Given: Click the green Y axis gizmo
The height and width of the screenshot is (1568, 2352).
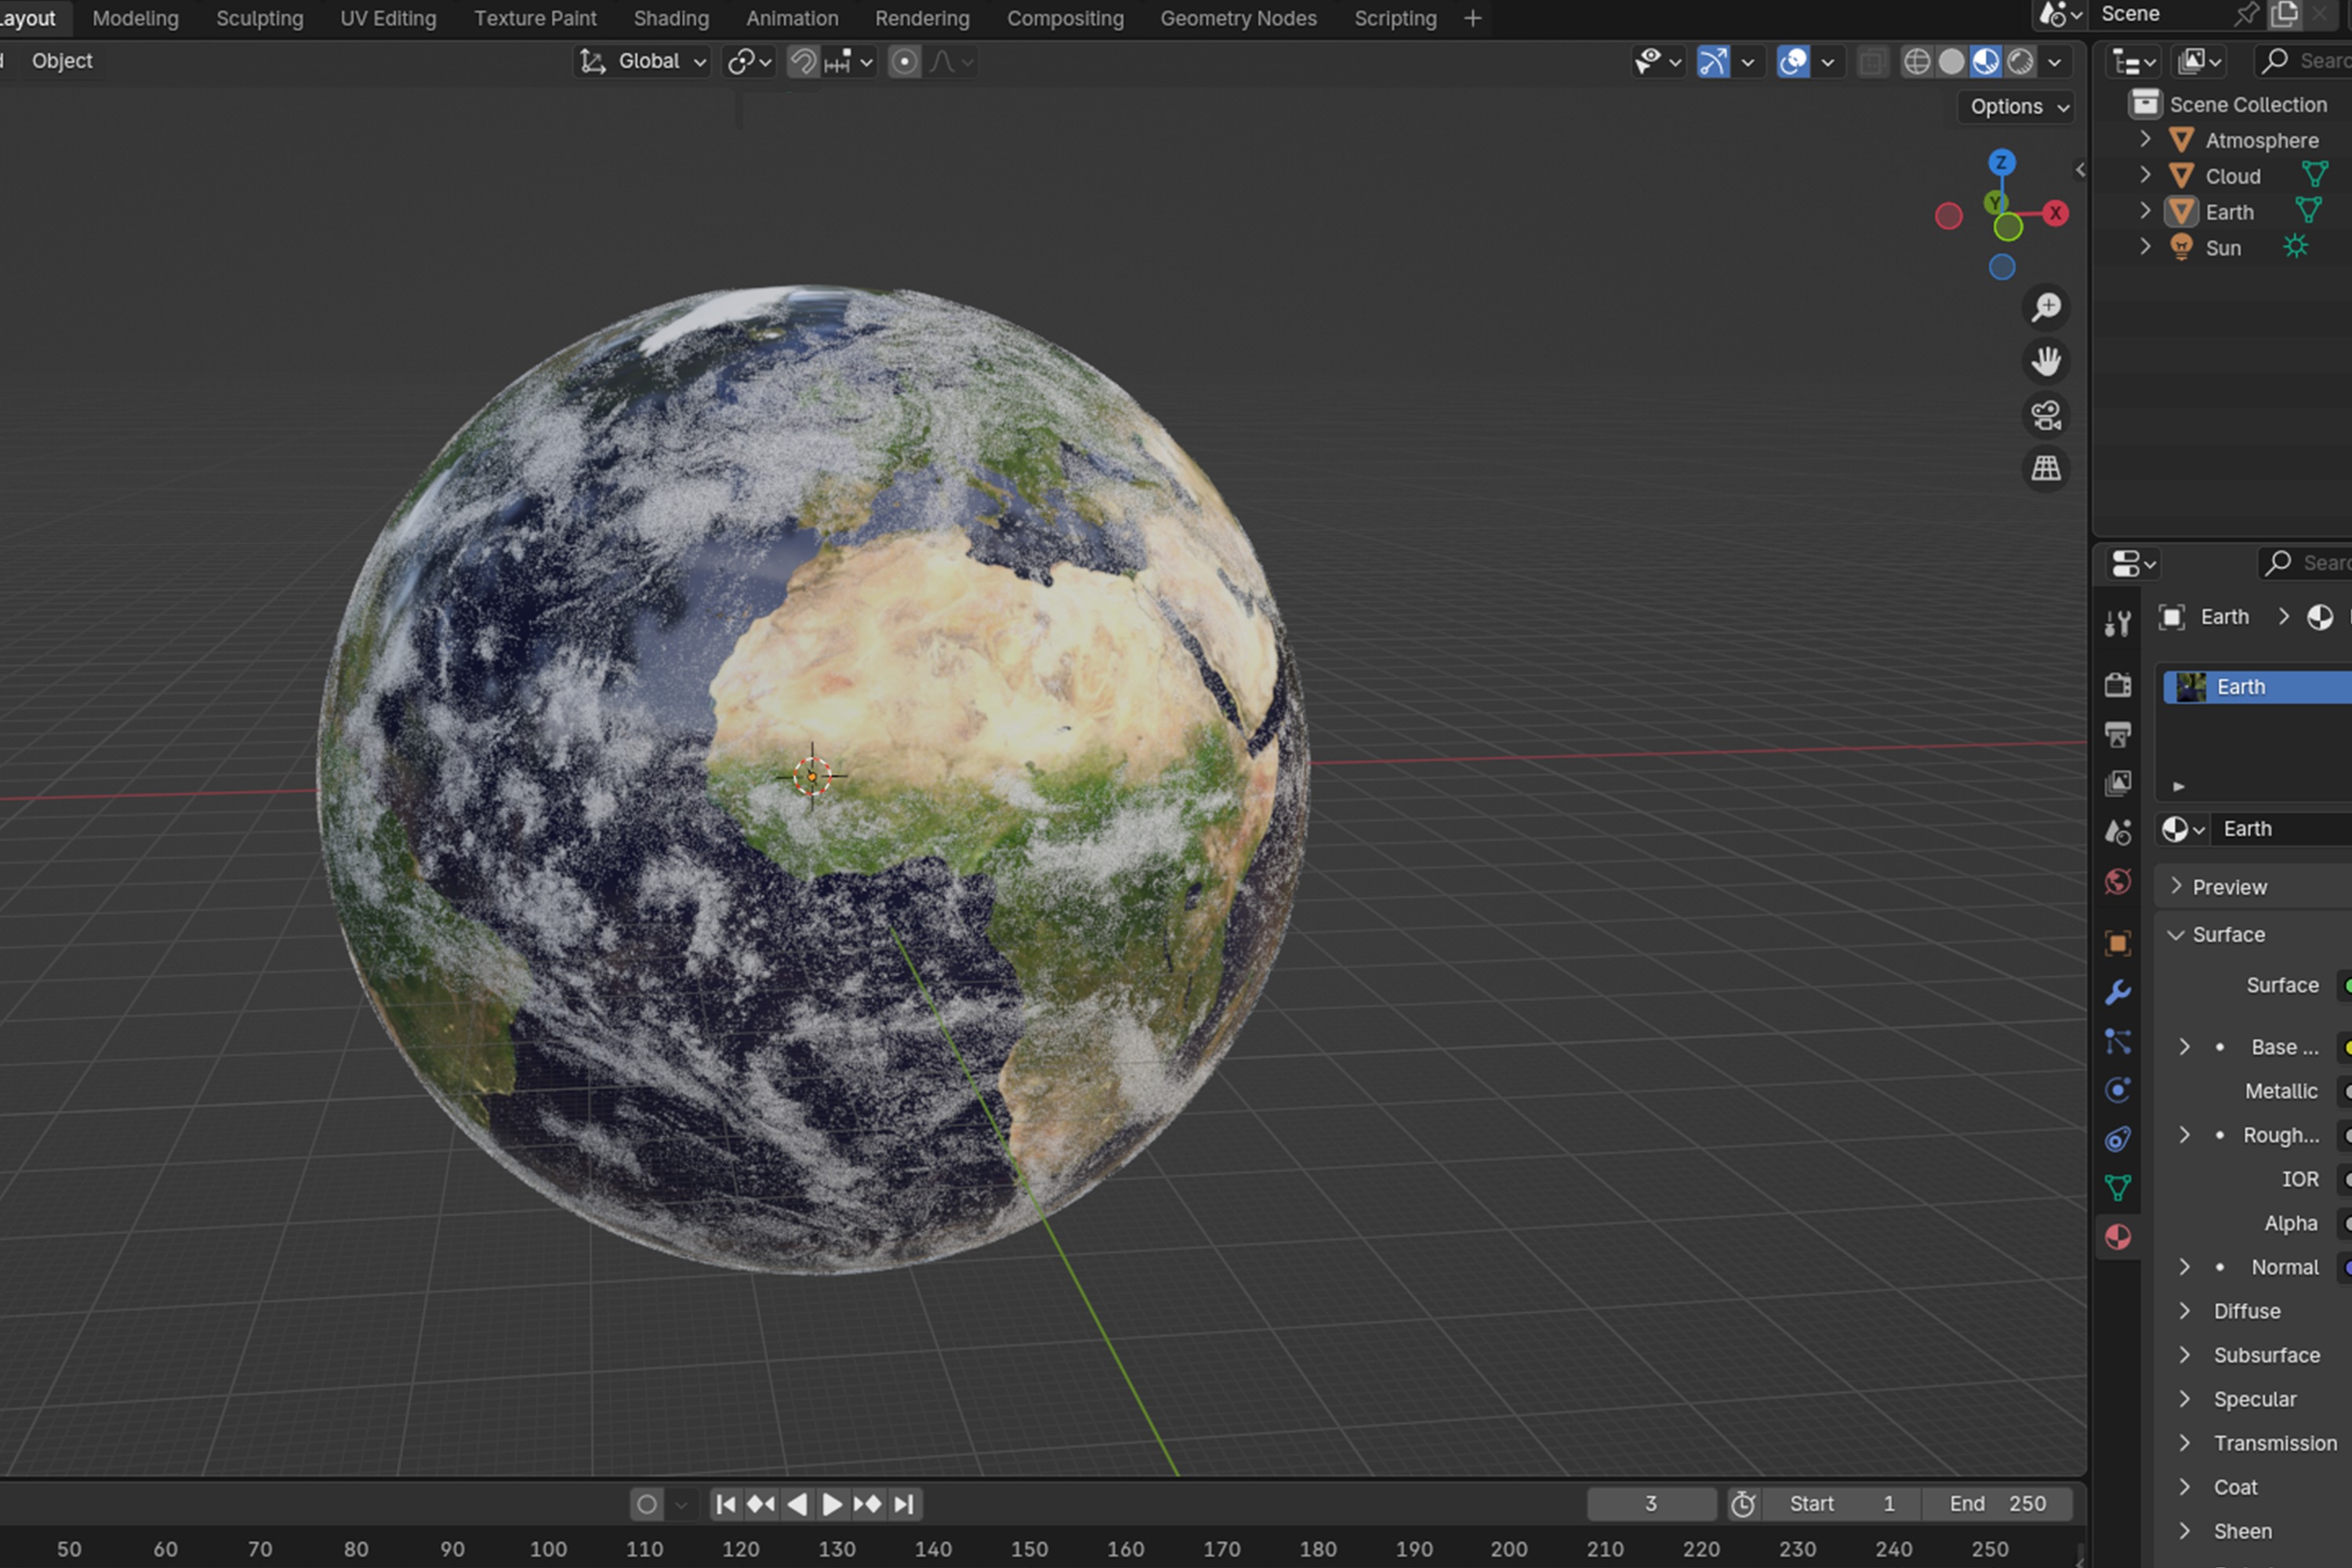Looking at the screenshot, I should (1995, 203).
